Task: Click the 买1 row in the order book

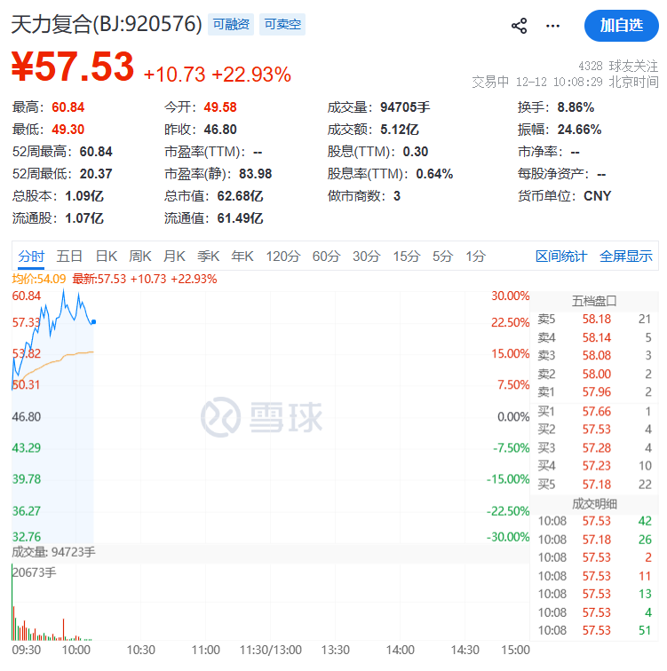Action: coord(594,410)
